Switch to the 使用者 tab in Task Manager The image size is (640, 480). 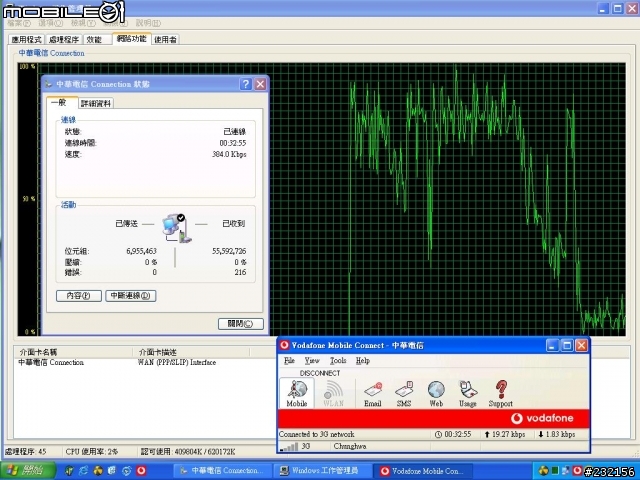point(165,40)
